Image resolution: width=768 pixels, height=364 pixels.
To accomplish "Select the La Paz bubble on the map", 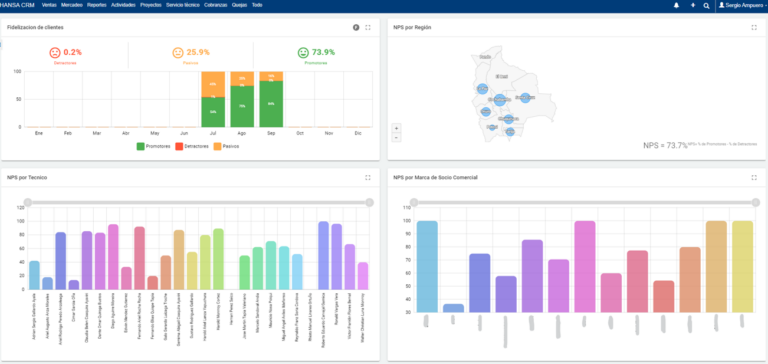I will click(x=482, y=89).
